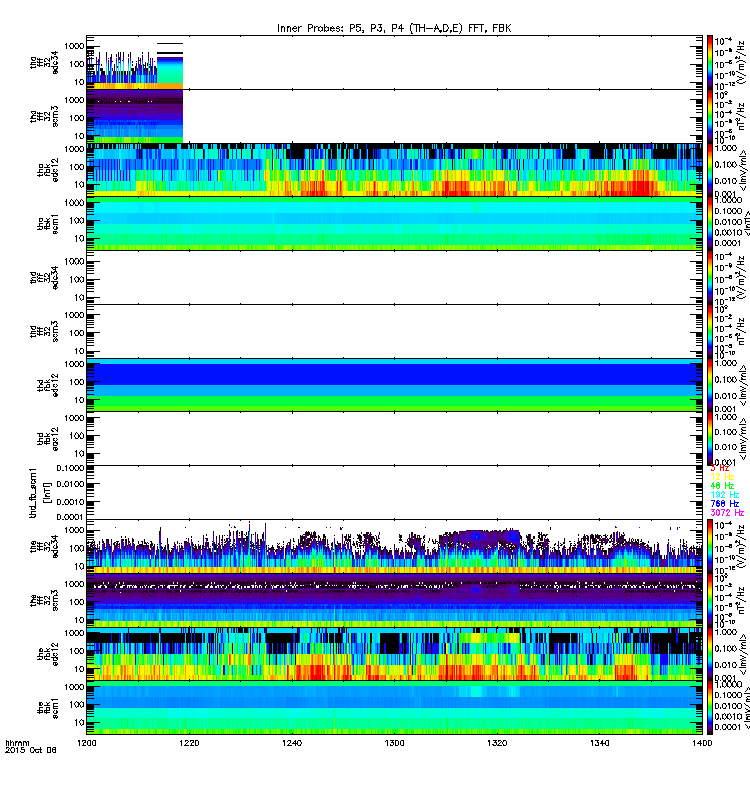The width and height of the screenshot is (750, 800).
Task: Select the "the fff 32 scm3" panel label
Action: pos(44,600)
